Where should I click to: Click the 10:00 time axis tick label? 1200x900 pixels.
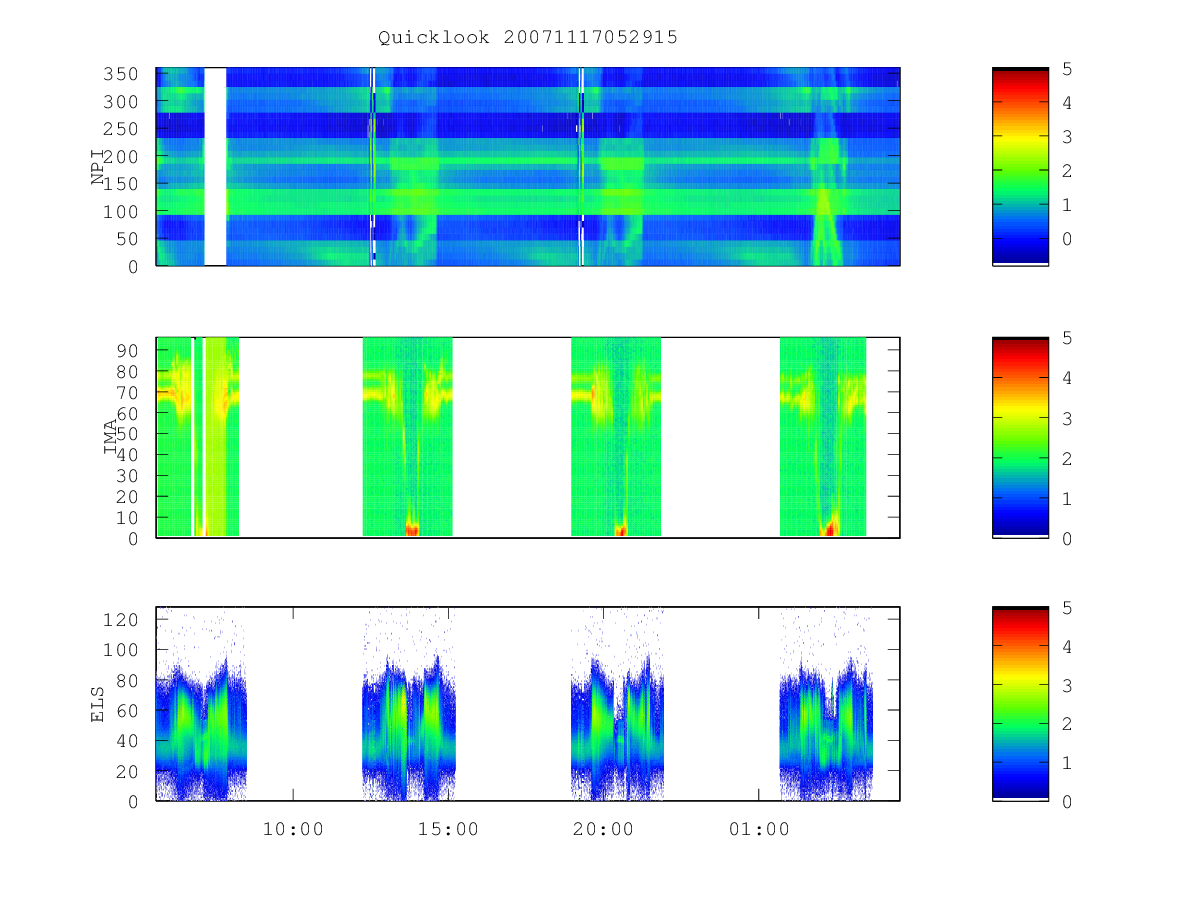click(x=293, y=829)
